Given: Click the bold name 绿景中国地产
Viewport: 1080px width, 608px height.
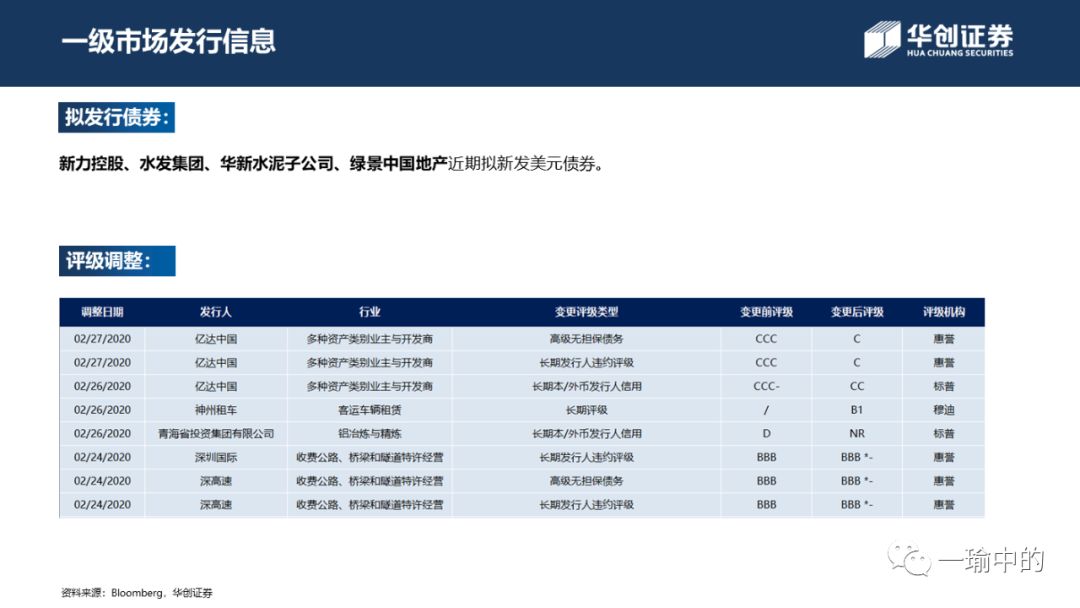Looking at the screenshot, I should (x=398, y=164).
